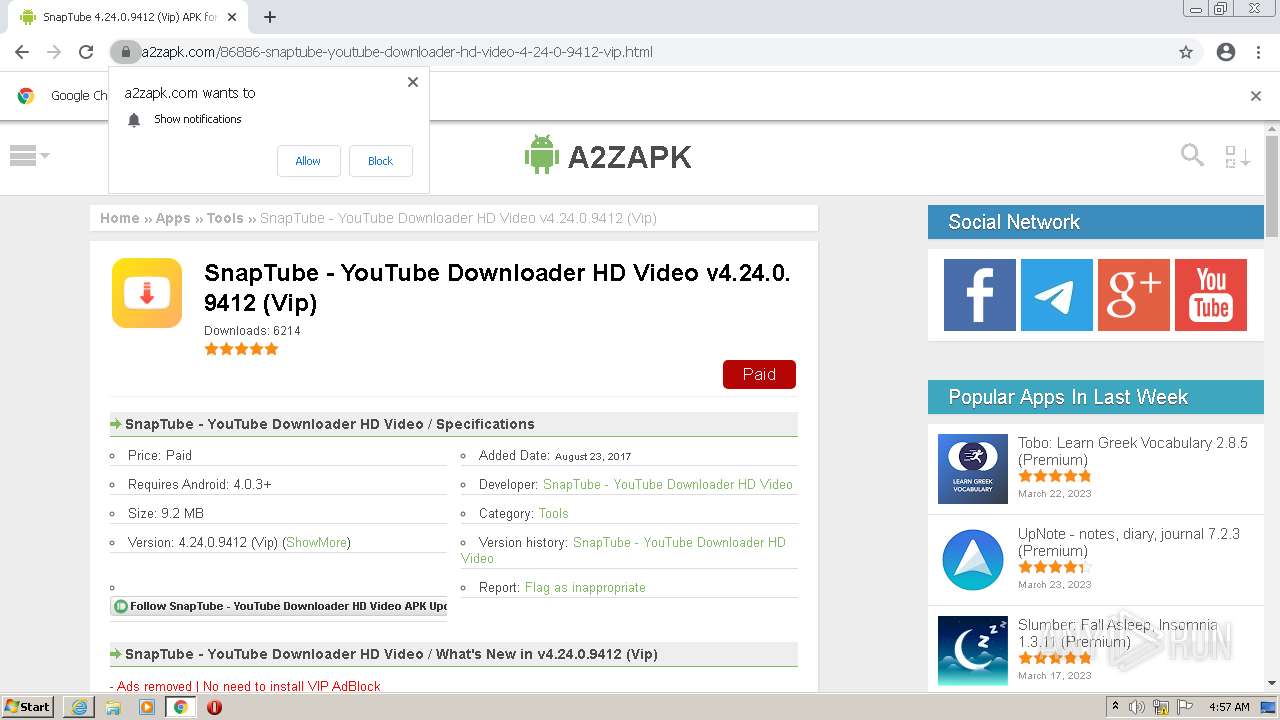Click the sort-download icon beside search
Screen dimensions: 1280x720
[1237, 156]
